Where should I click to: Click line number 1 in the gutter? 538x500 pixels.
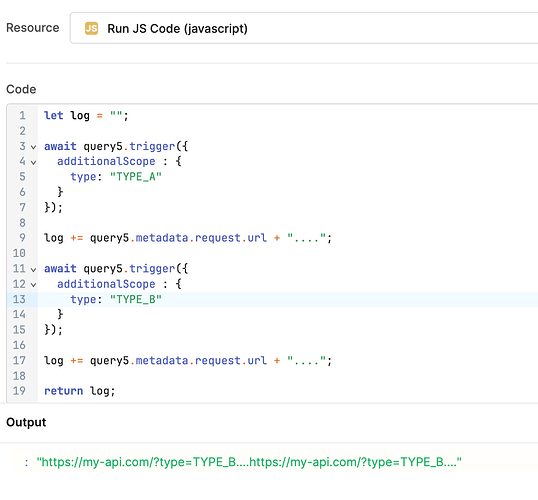[22, 116]
